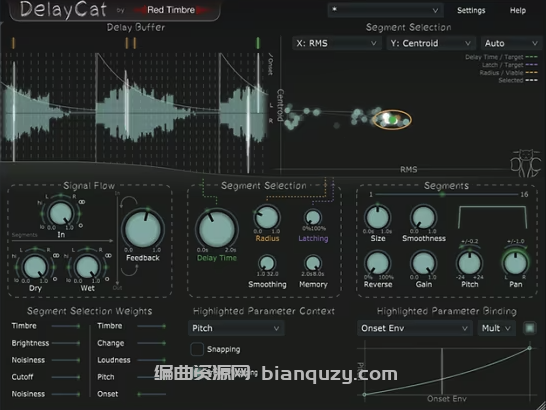The height and width of the screenshot is (410, 546).
Task: Click the purple "Latching" label
Action: [313, 239]
